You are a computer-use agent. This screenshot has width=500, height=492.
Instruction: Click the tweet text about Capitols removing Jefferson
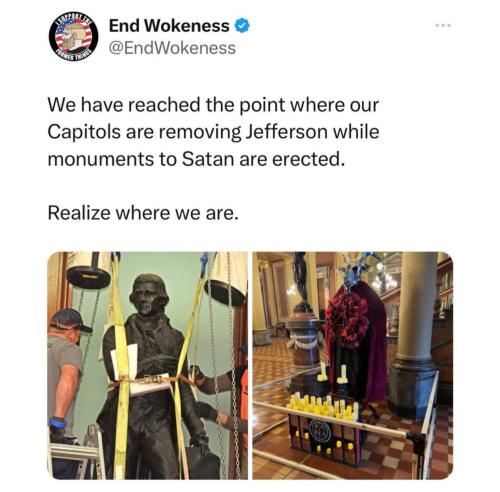coord(213,132)
